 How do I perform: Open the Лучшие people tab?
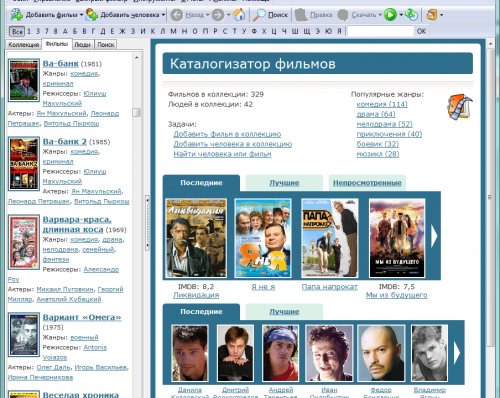[284, 312]
